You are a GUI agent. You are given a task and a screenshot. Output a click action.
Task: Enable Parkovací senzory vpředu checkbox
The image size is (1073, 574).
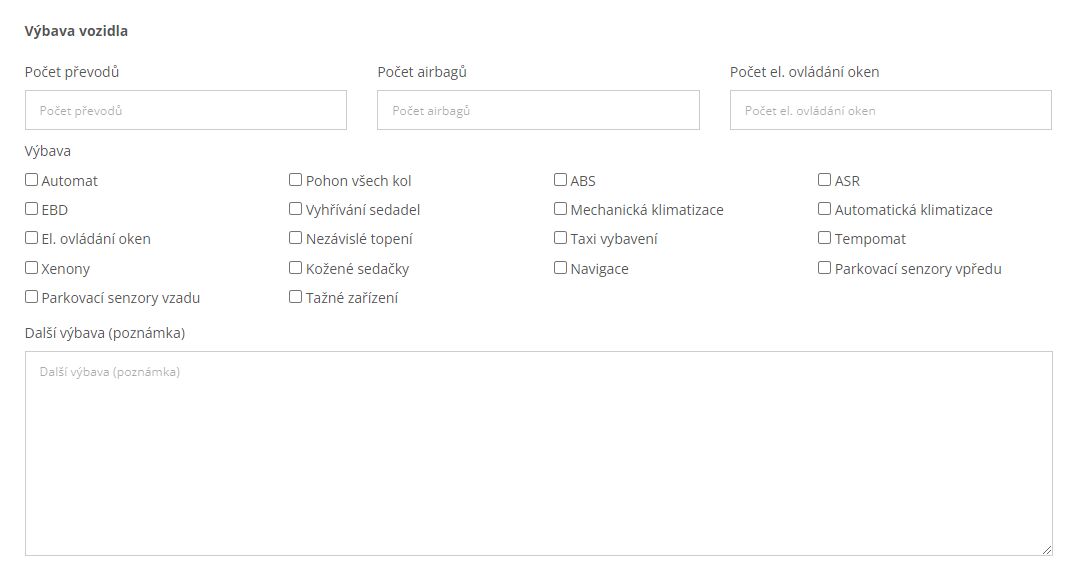[x=825, y=268]
